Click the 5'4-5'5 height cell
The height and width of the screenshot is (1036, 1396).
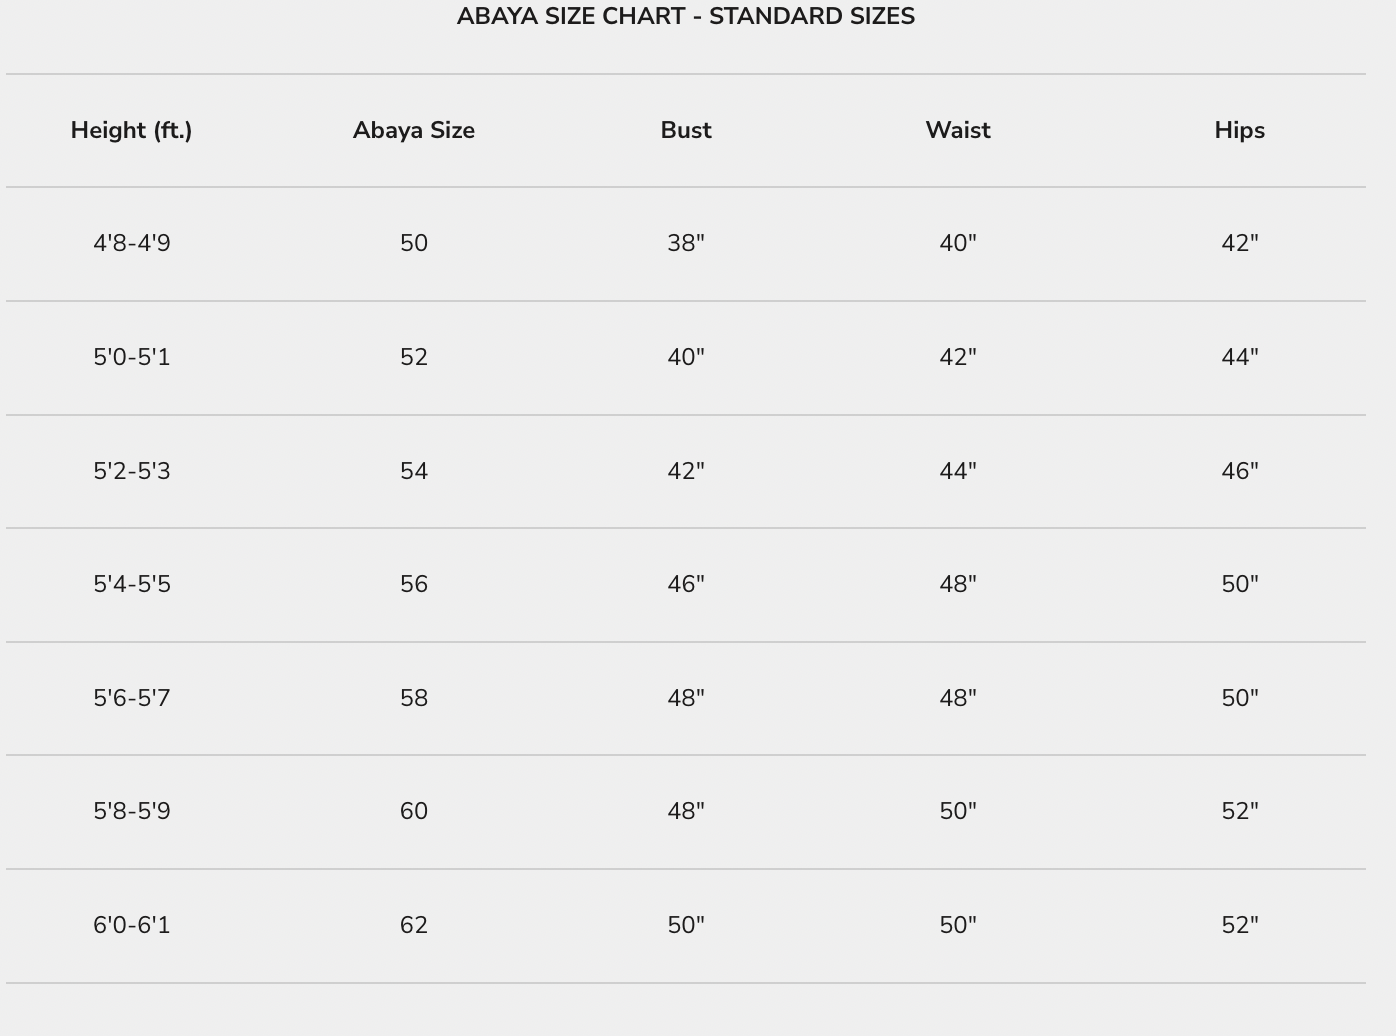[x=131, y=585]
